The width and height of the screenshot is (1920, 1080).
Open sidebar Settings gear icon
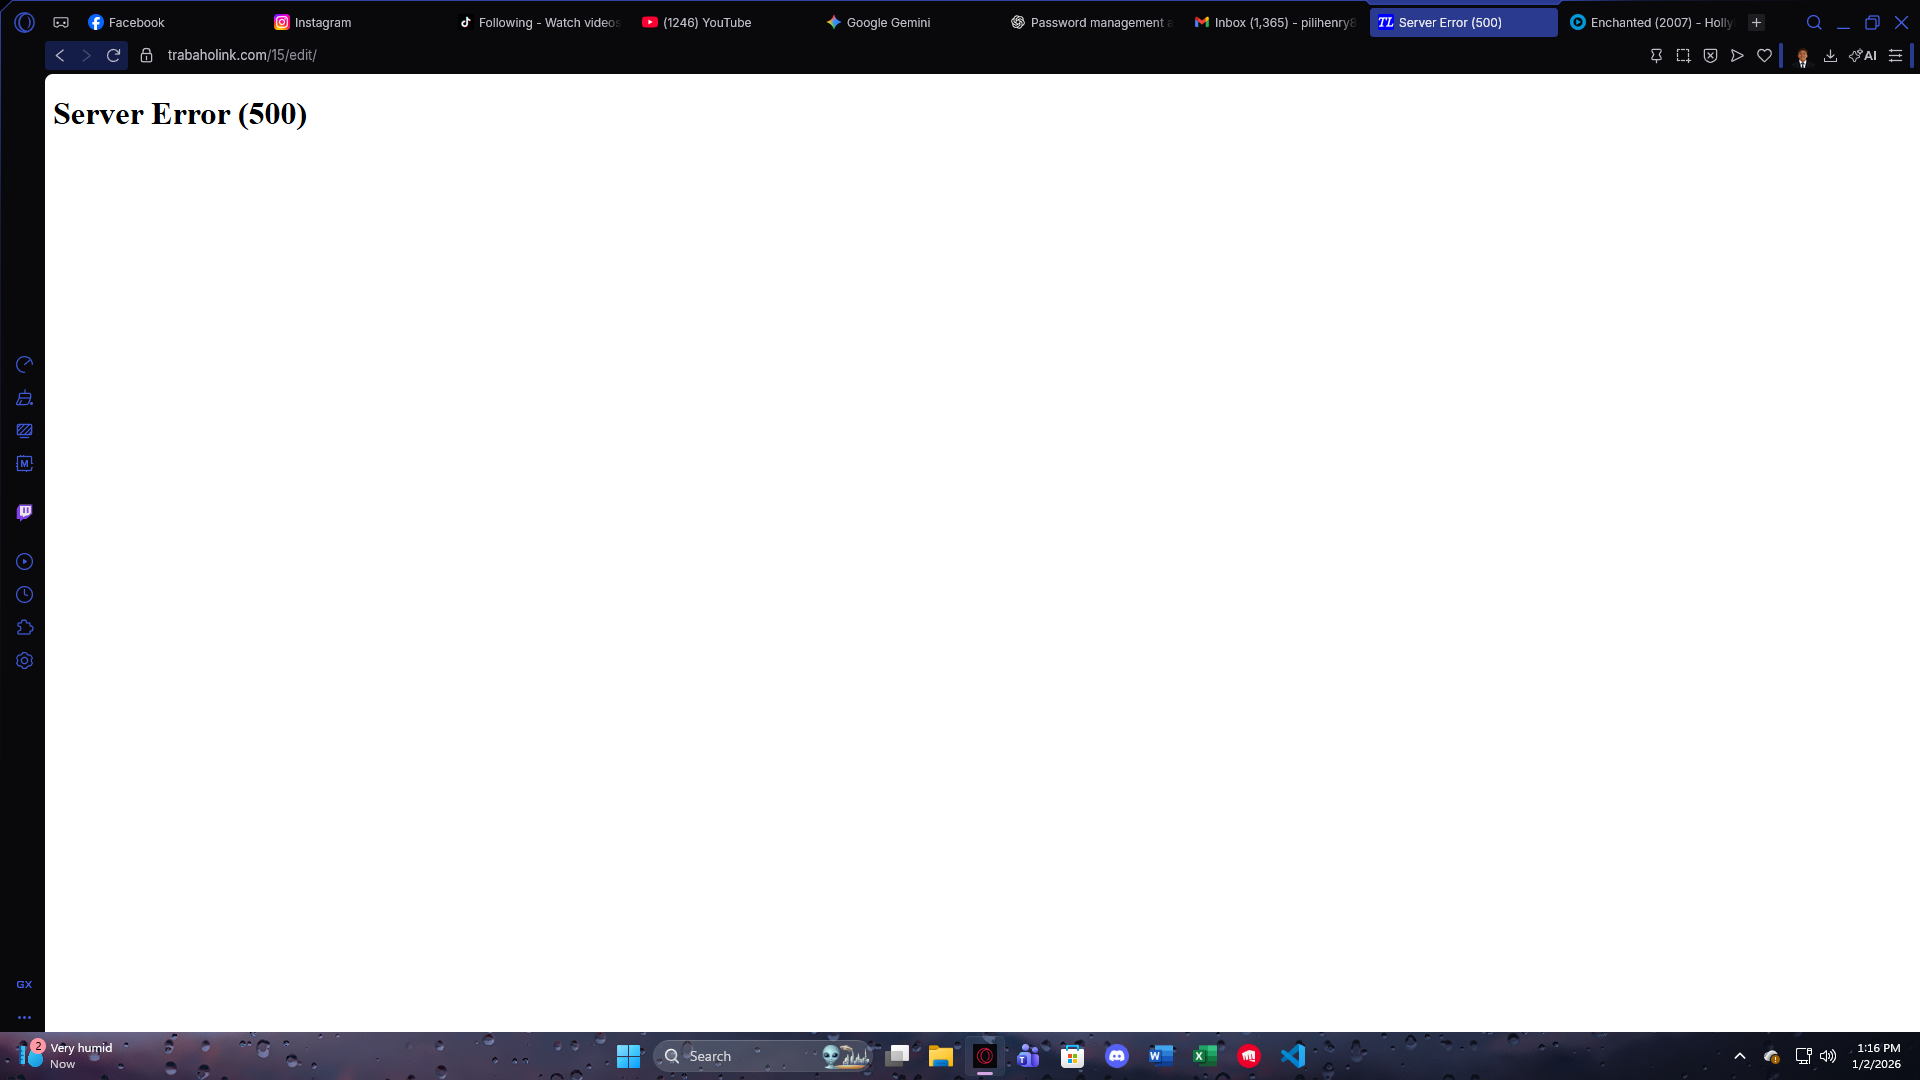pyautogui.click(x=24, y=661)
